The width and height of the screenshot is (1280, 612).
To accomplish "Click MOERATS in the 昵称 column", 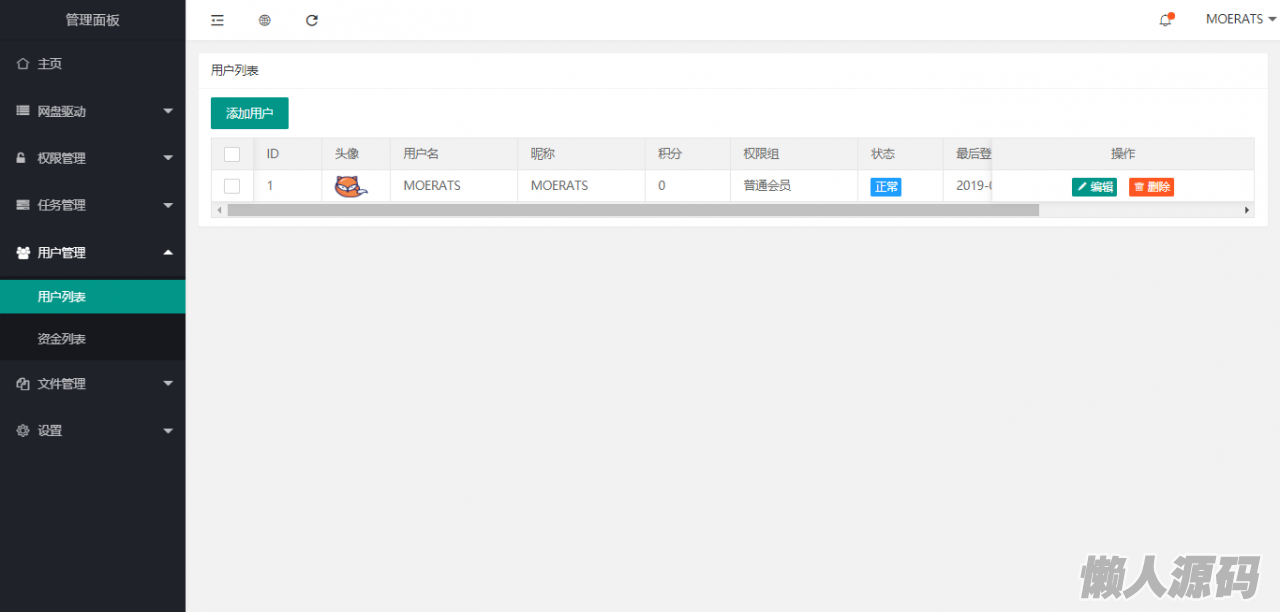I will (x=560, y=186).
